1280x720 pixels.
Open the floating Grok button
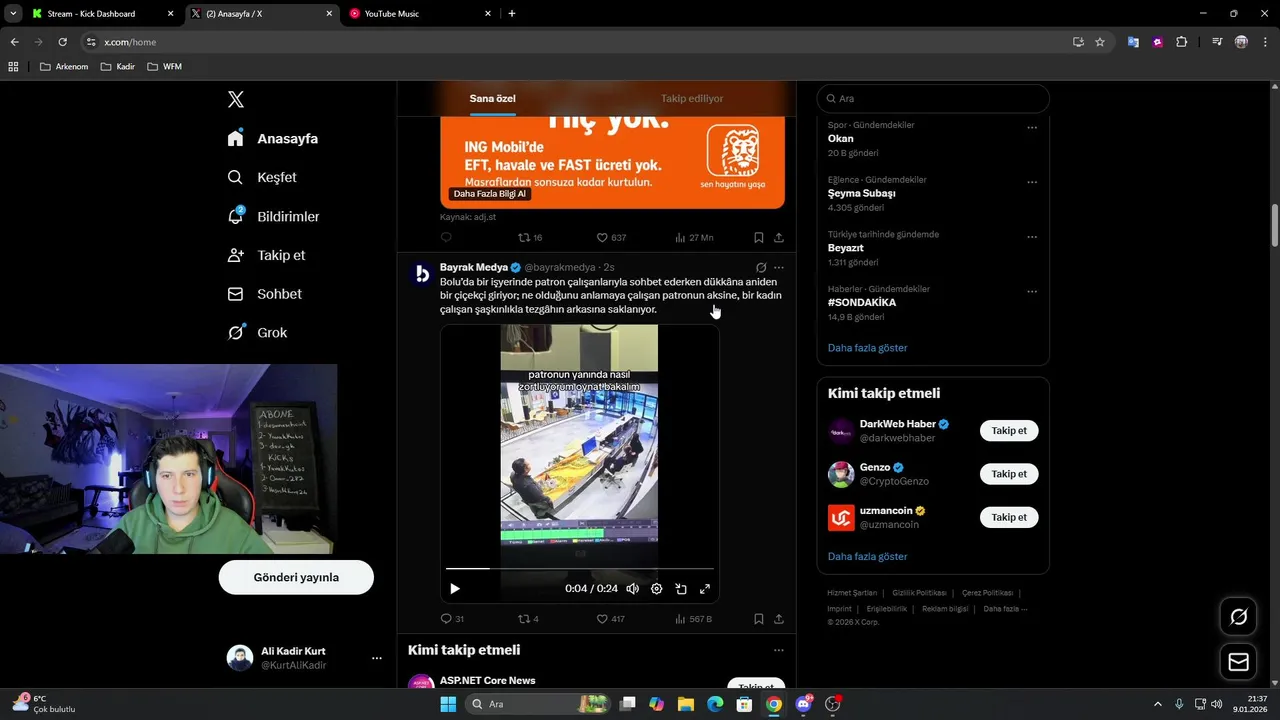pos(1238,617)
